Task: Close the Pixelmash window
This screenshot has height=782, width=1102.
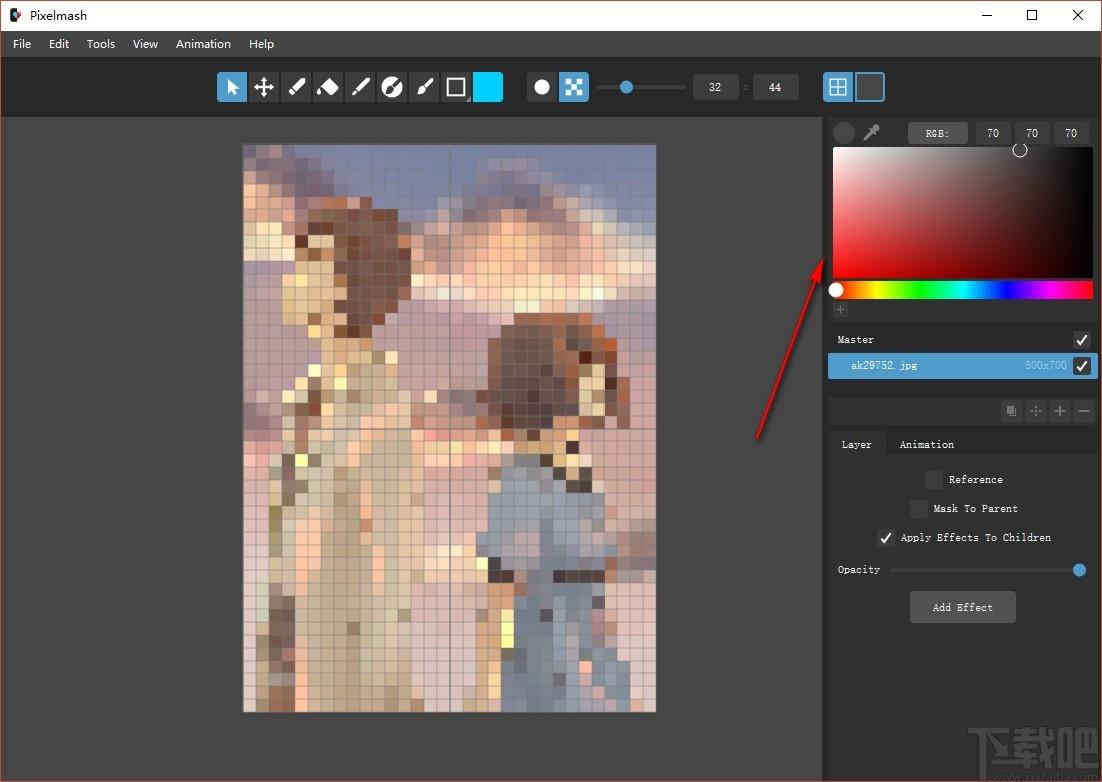Action: (1077, 15)
